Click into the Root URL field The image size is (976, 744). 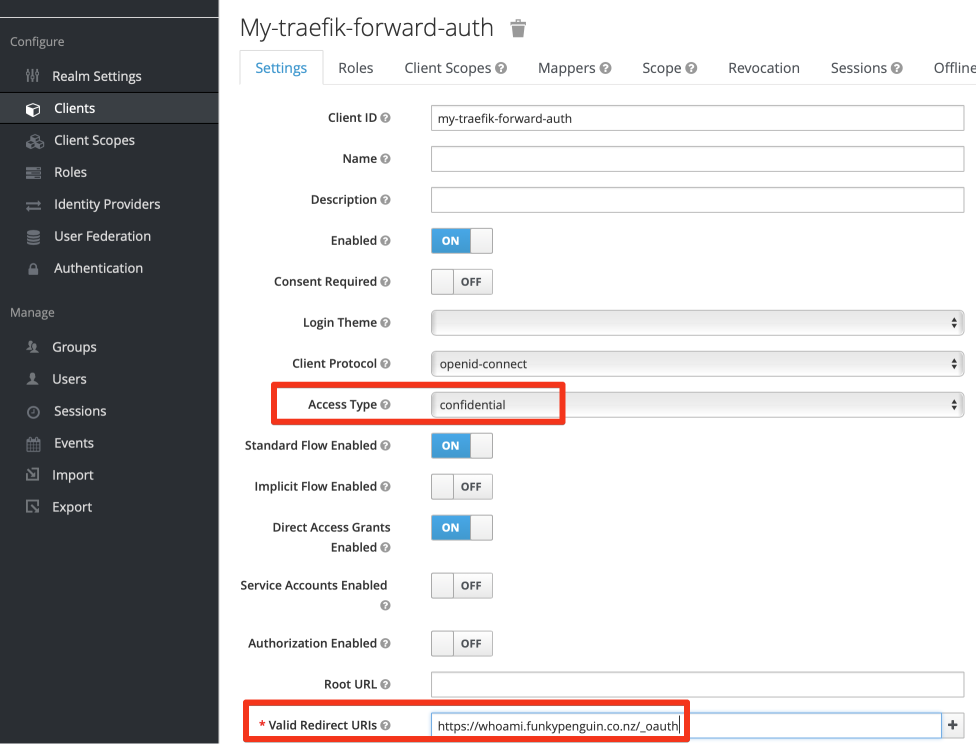(697, 684)
